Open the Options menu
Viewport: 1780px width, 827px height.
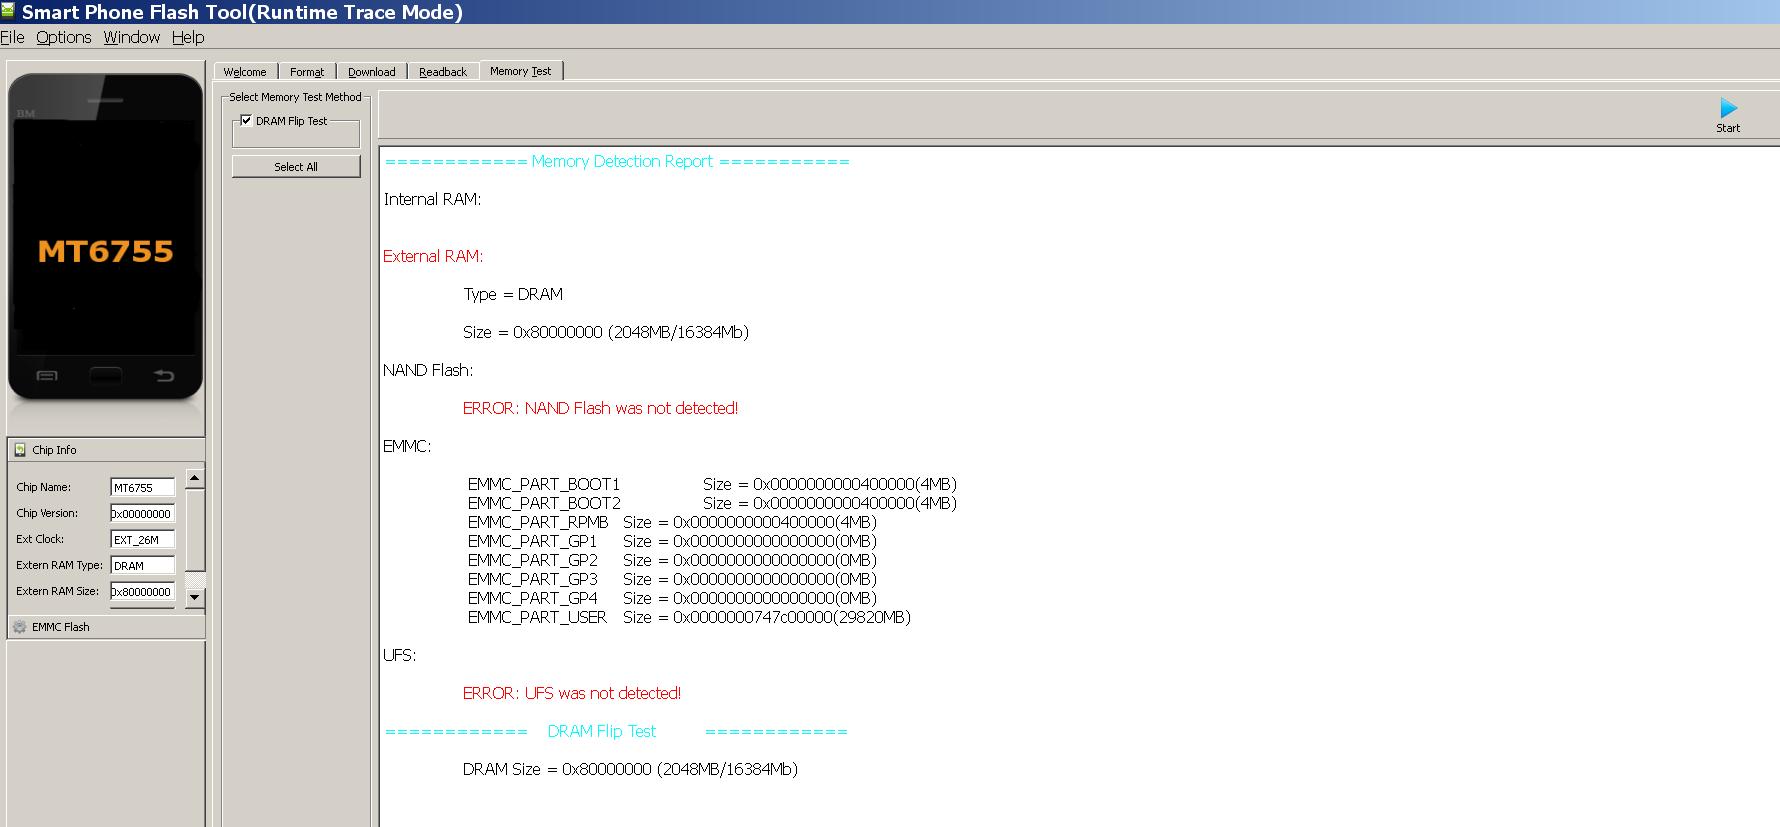pyautogui.click(x=64, y=37)
